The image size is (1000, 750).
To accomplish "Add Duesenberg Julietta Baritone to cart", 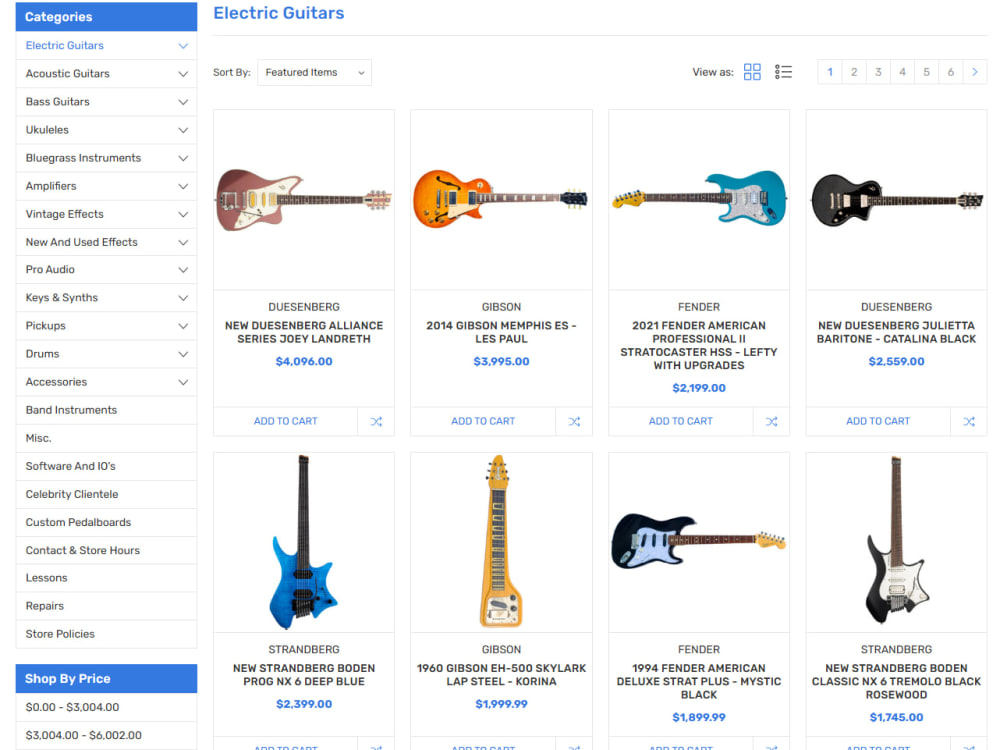I will (878, 422).
